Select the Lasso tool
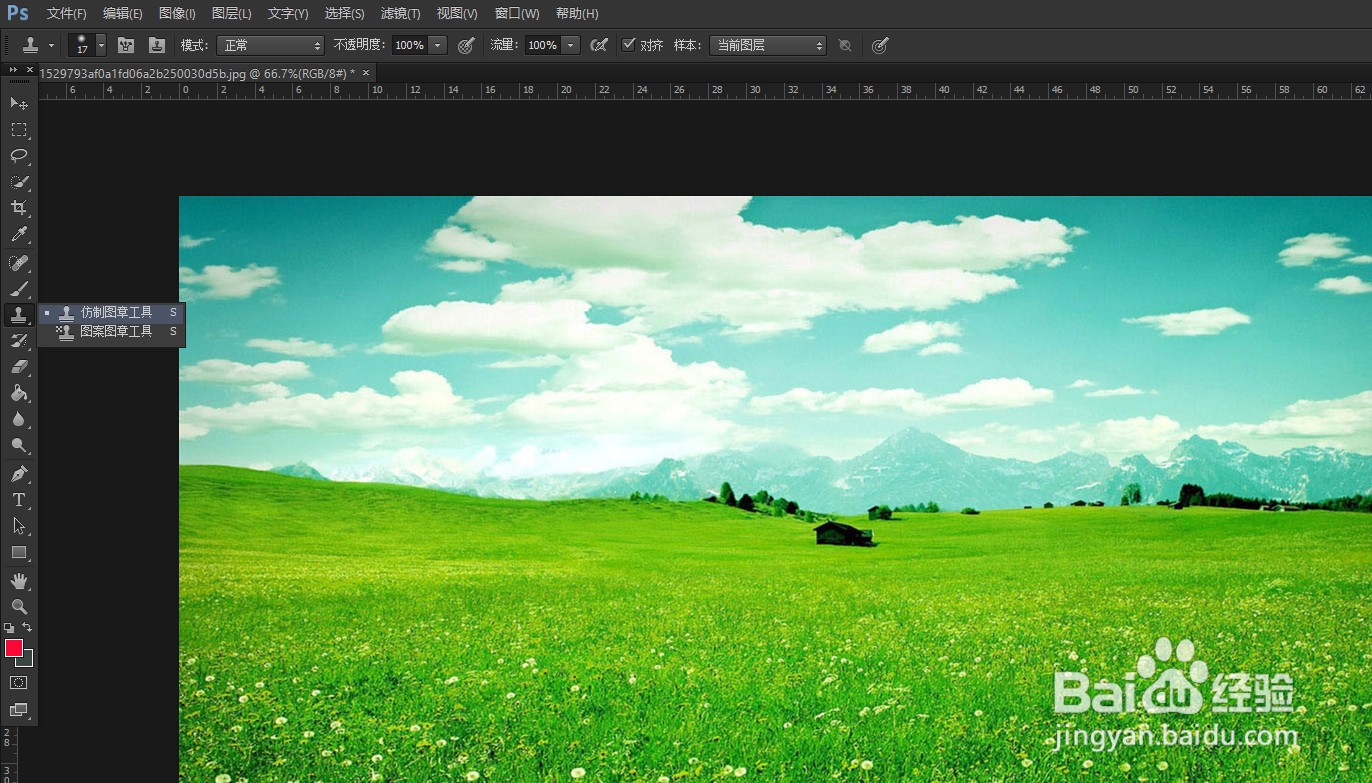The image size is (1372, 783). click(18, 156)
